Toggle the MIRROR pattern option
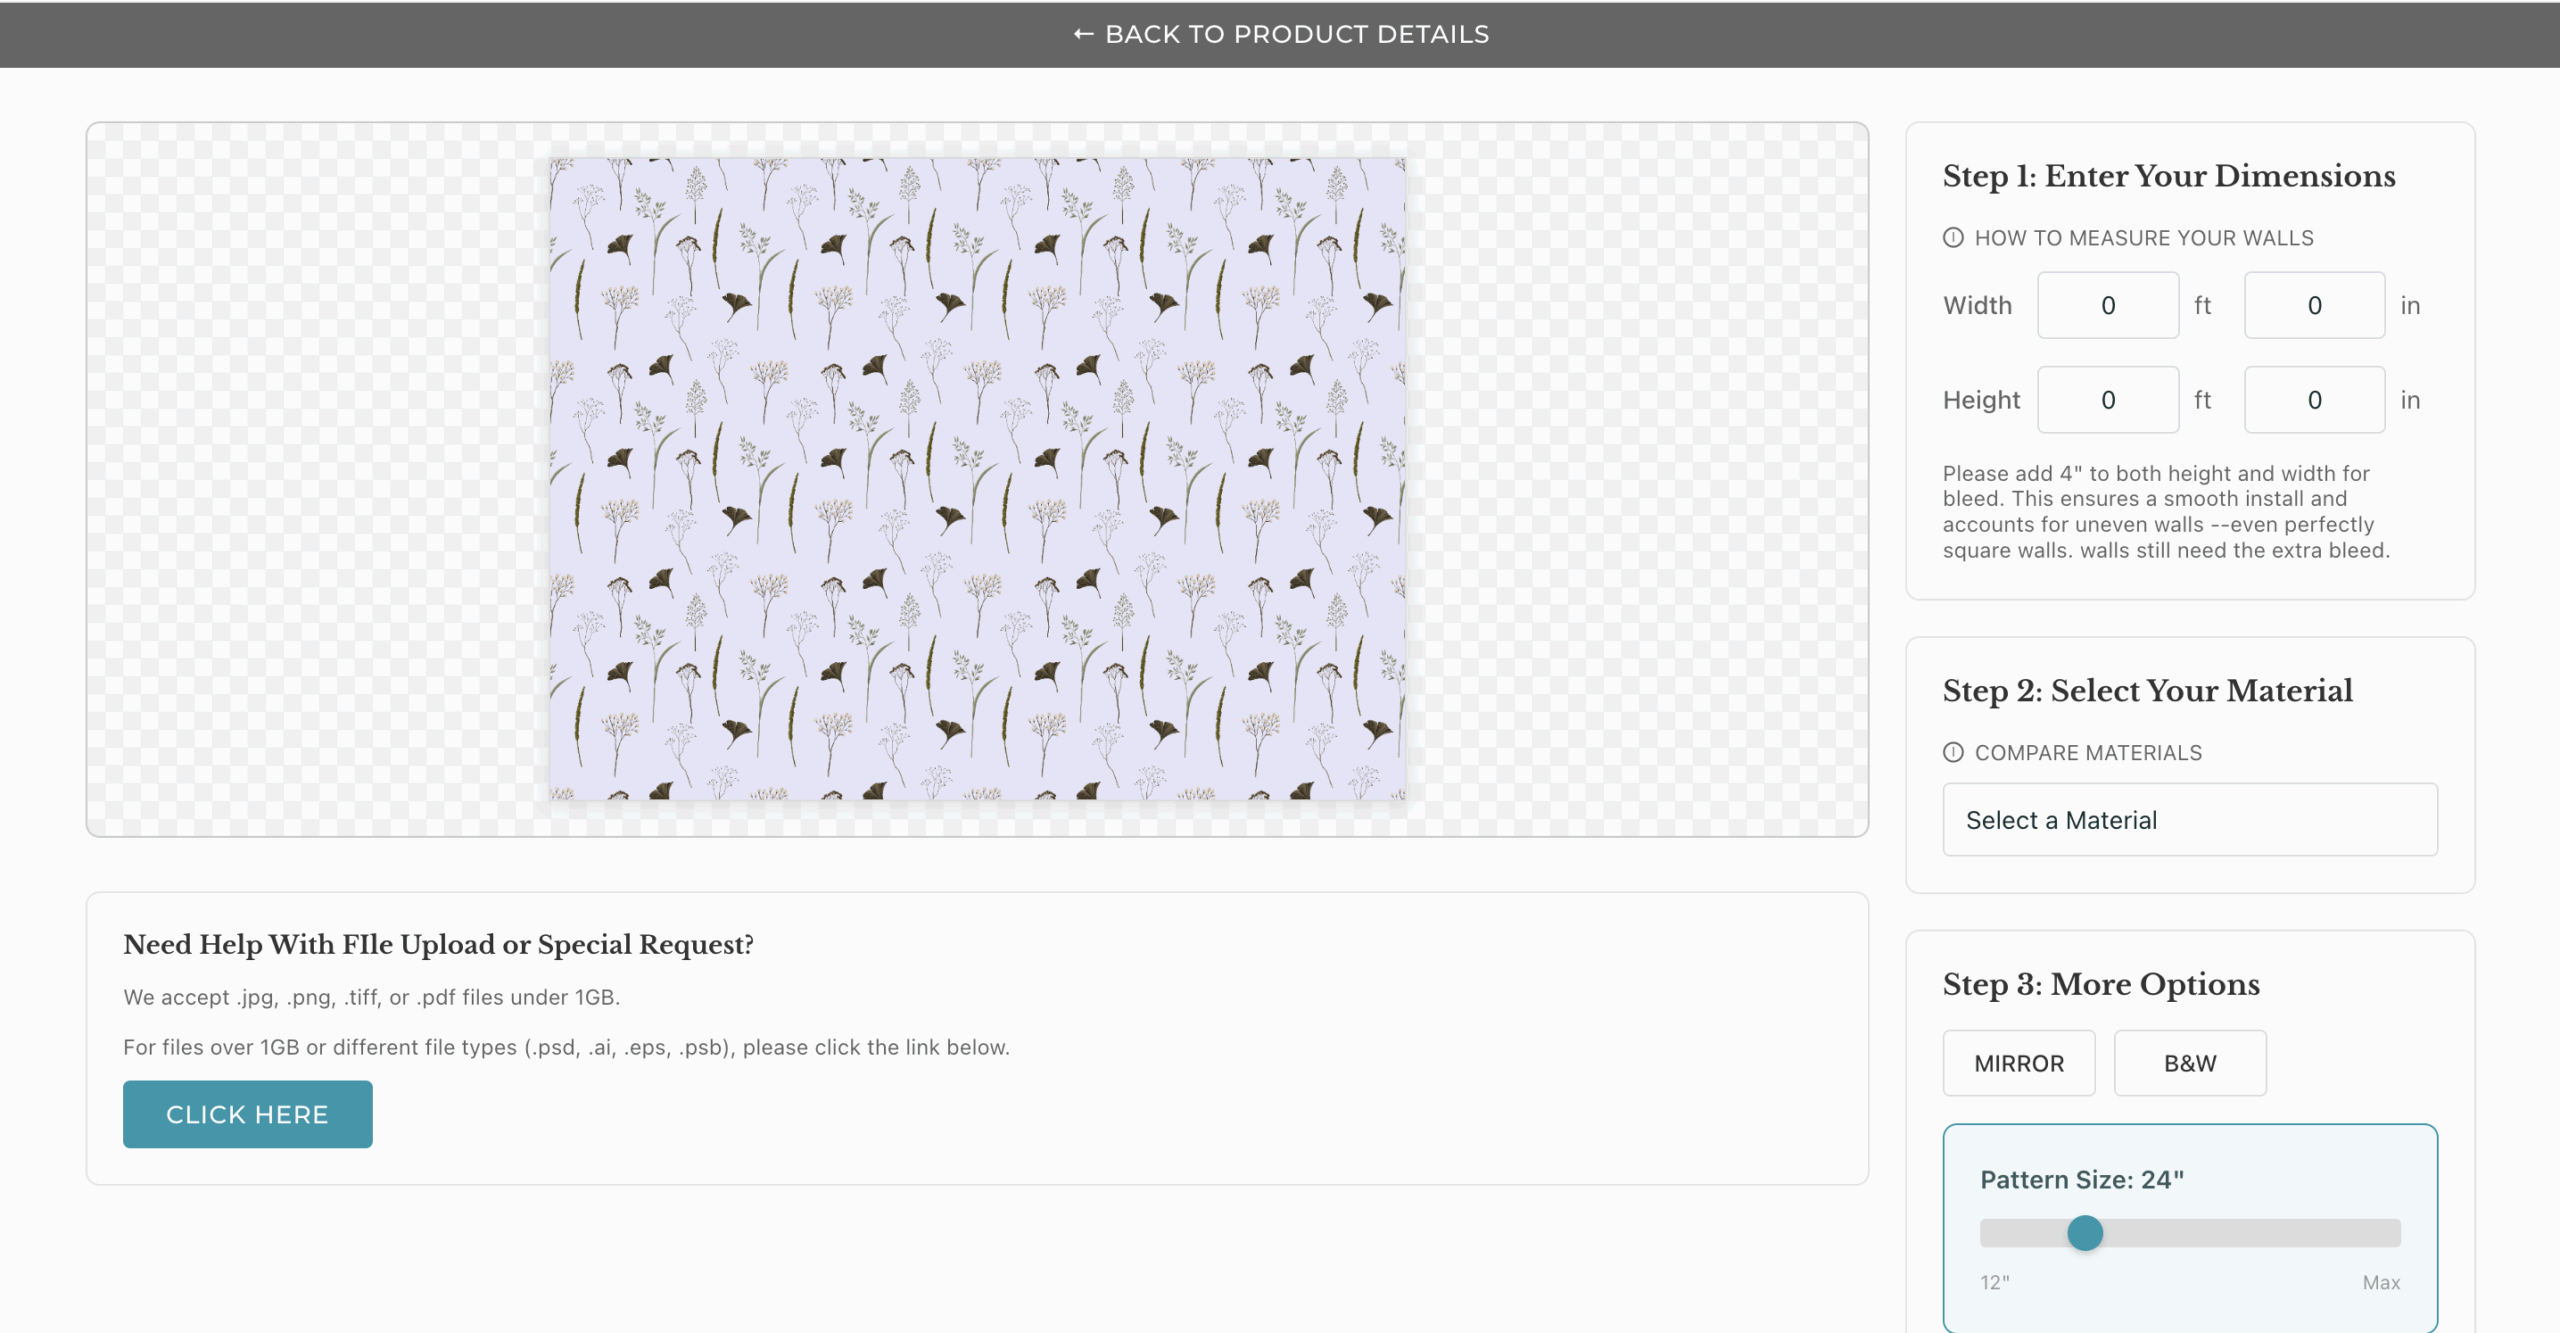 click(x=2018, y=1063)
